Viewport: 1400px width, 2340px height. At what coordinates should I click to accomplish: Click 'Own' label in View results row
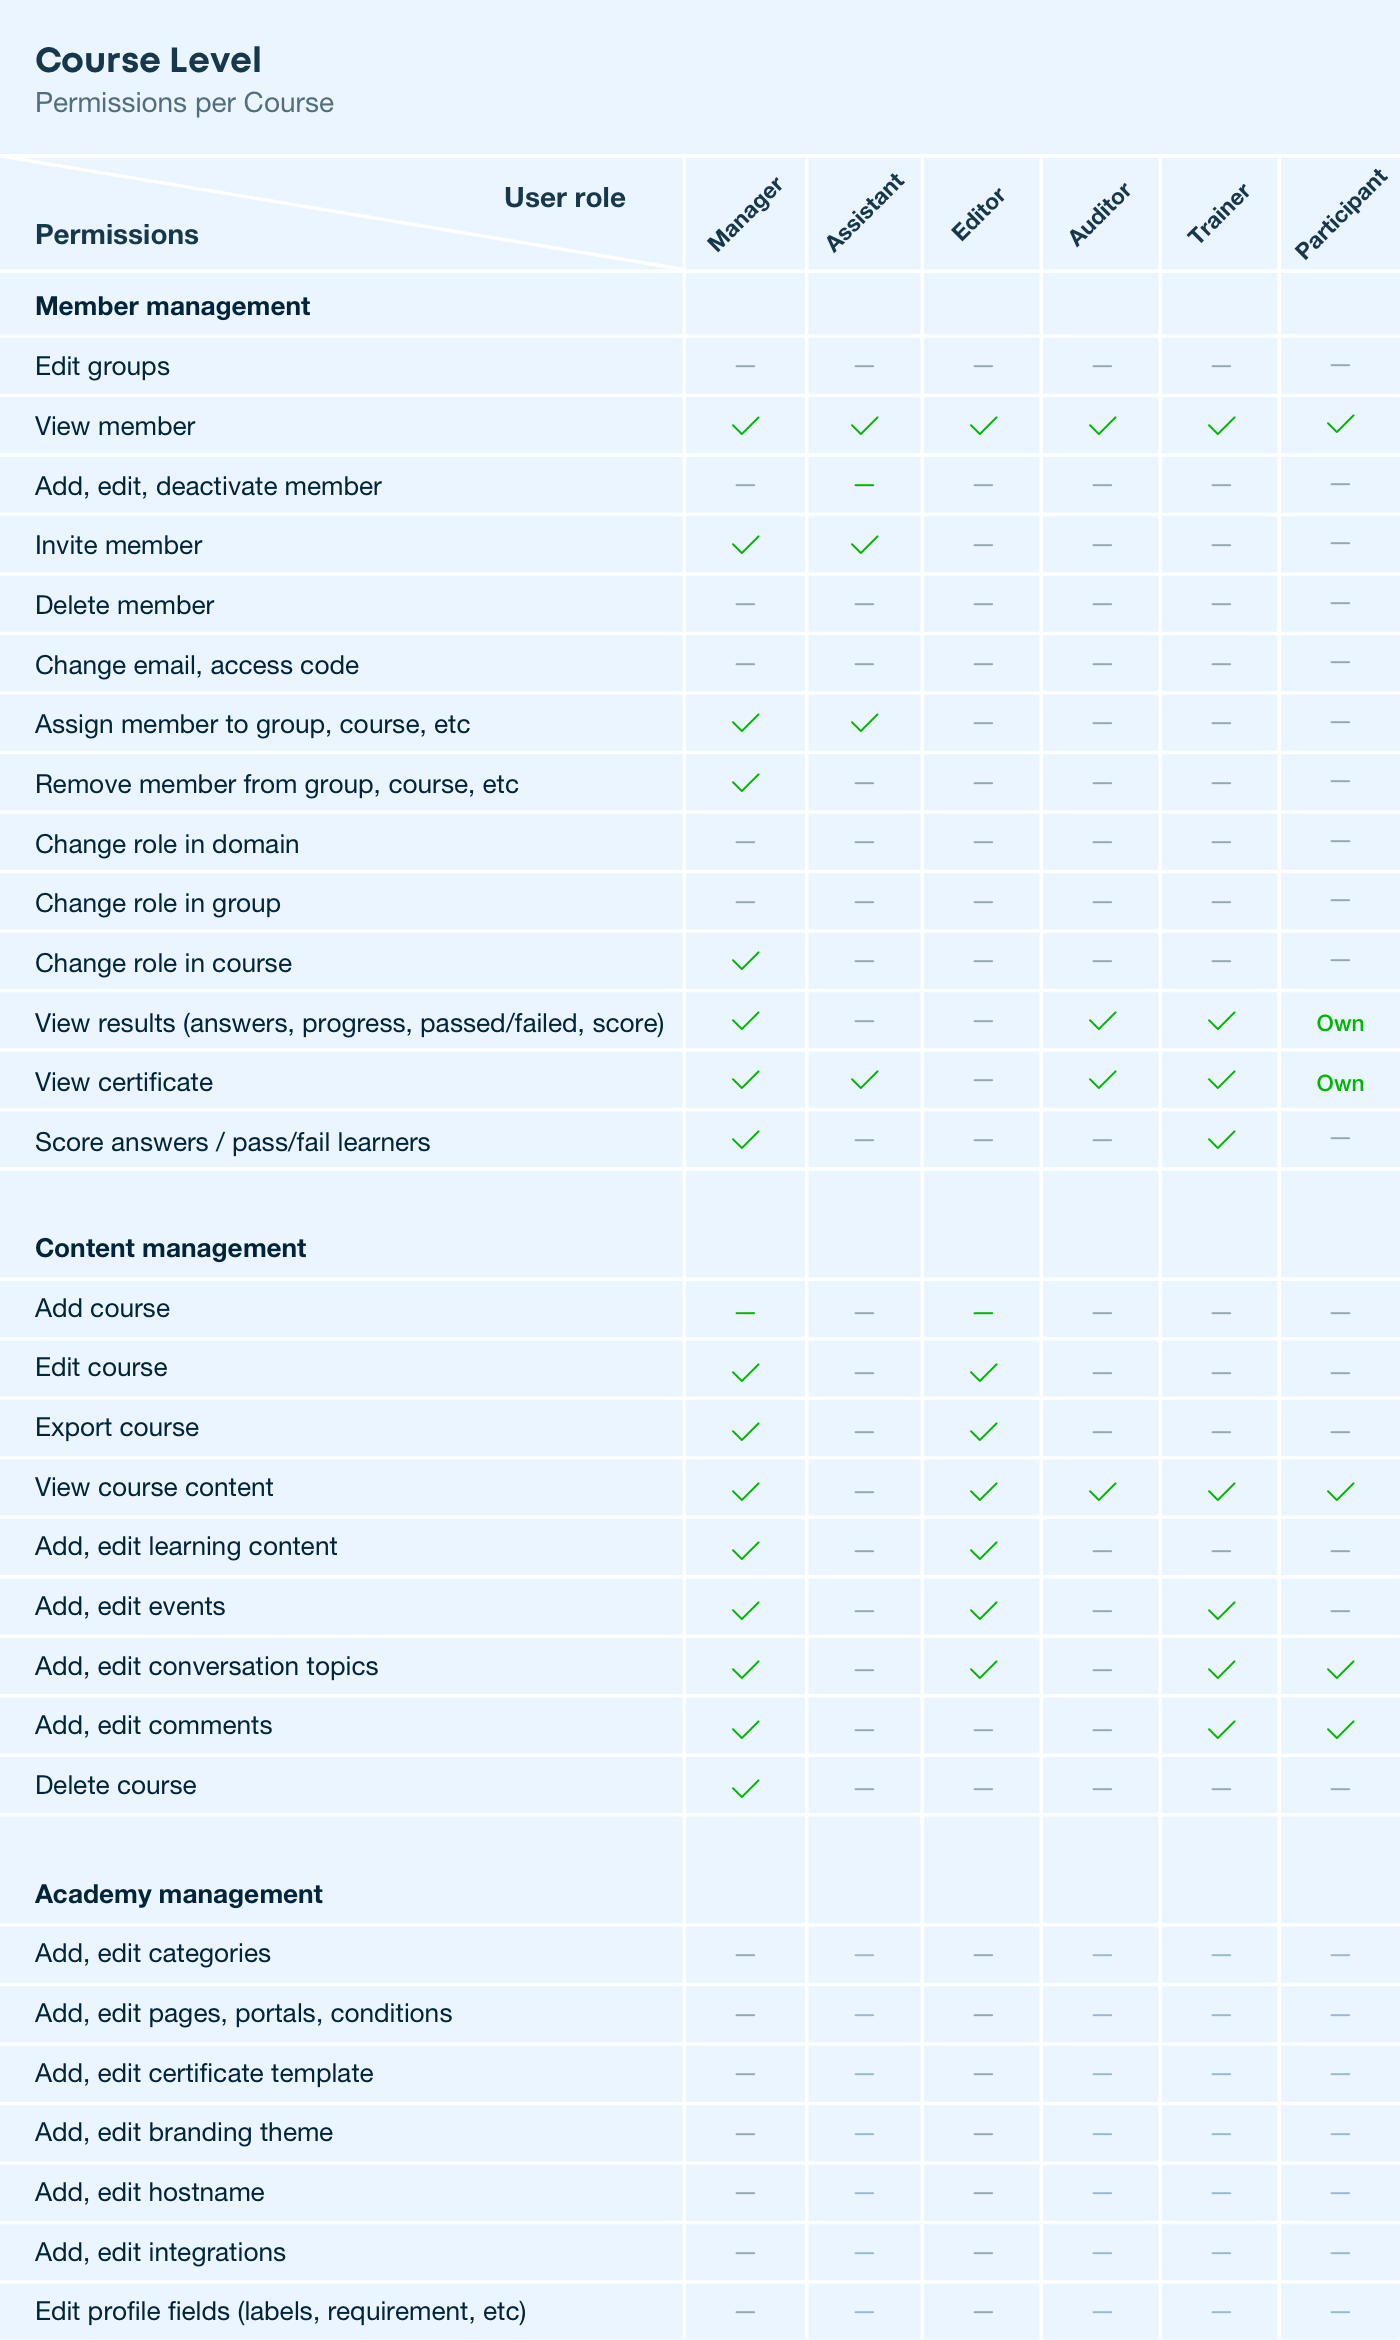coord(1340,1023)
